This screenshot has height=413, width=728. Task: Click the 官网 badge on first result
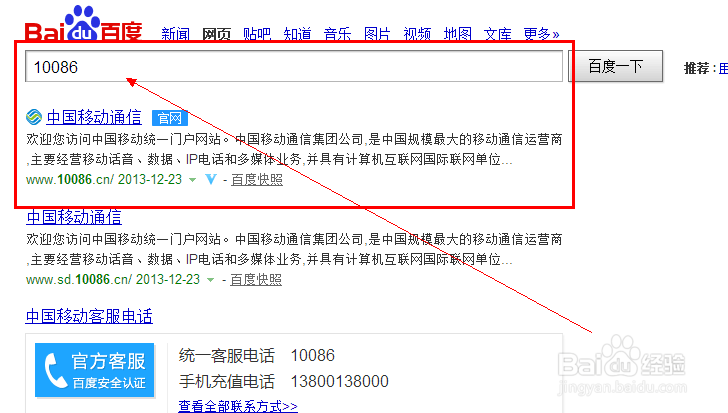169,118
